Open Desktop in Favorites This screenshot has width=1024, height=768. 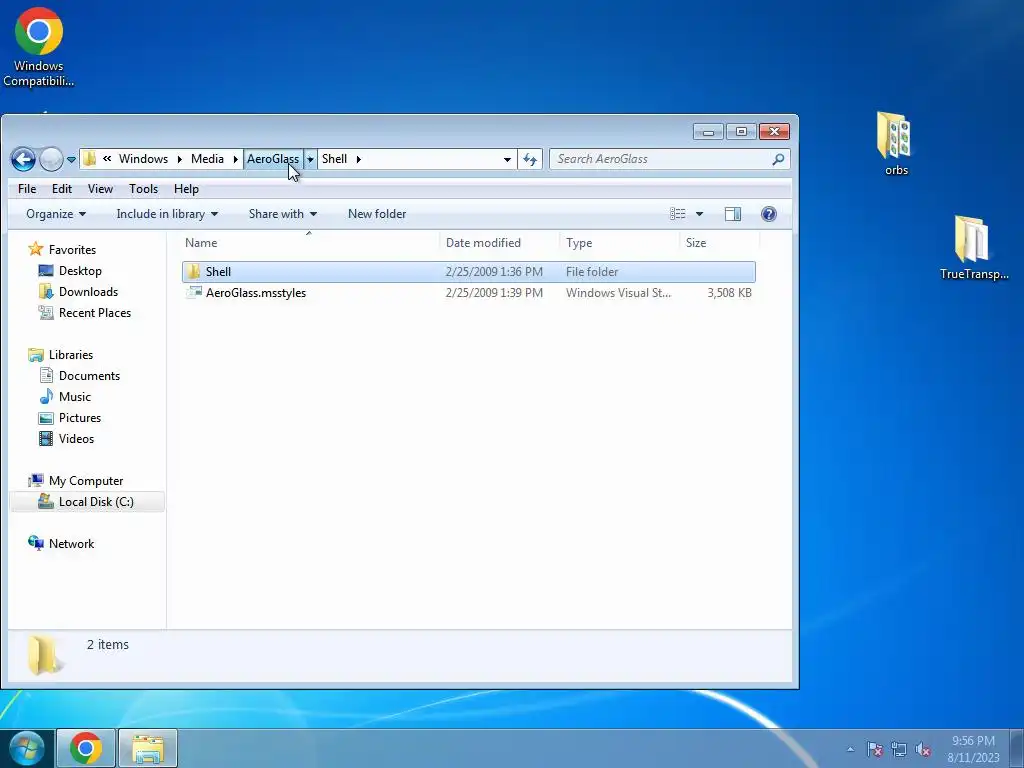tap(80, 270)
